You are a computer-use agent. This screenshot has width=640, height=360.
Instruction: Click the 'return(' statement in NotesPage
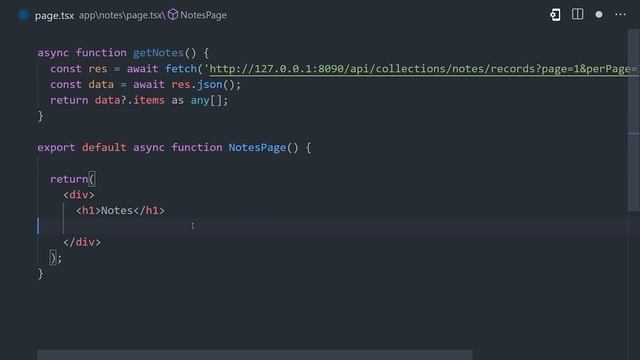tap(73, 179)
